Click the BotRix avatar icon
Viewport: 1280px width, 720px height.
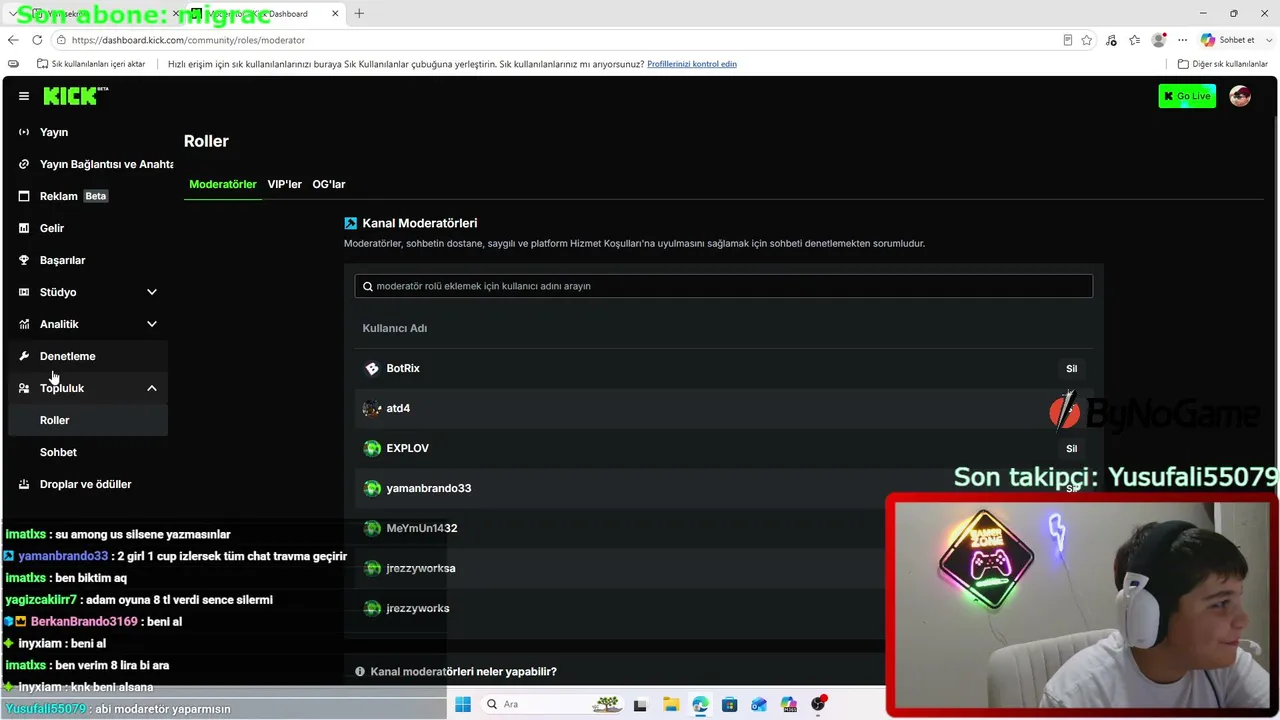tap(372, 368)
